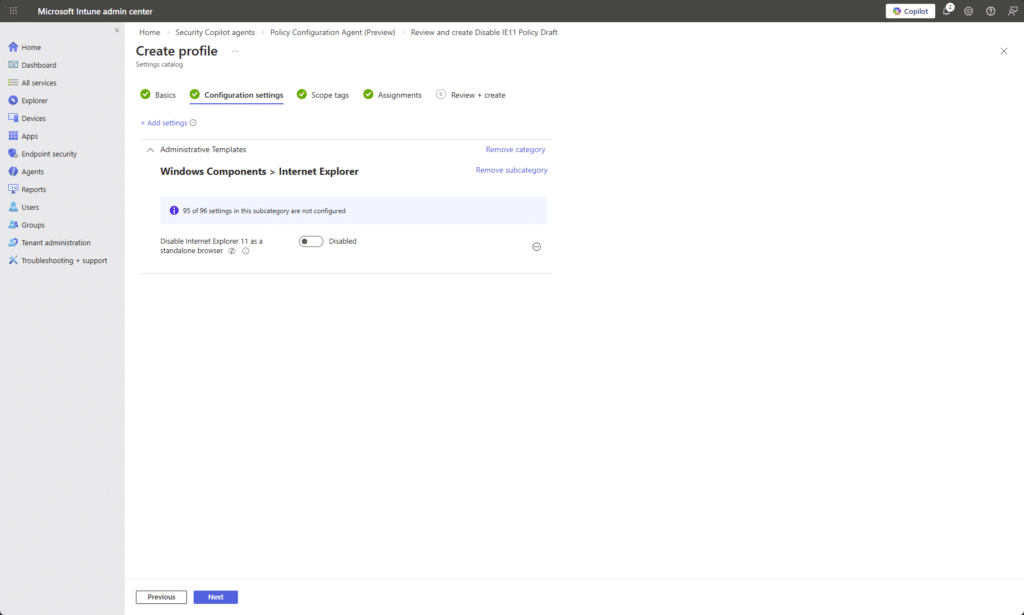View notifications in the admin center
The height and width of the screenshot is (615, 1024).
(944, 11)
